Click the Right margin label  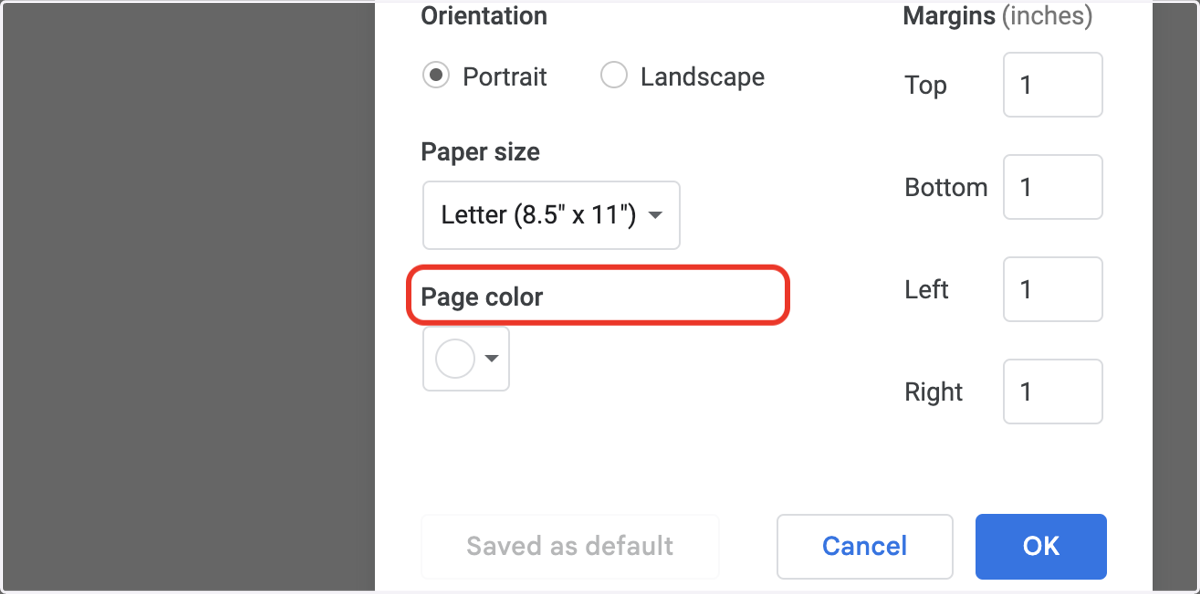pos(934,391)
